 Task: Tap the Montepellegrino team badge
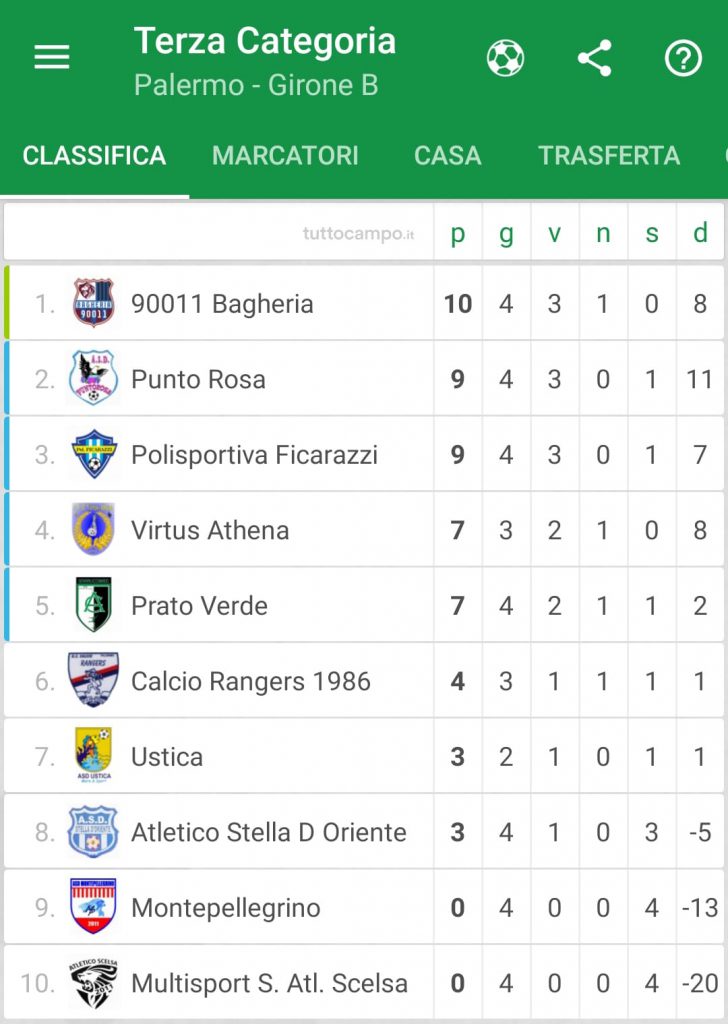93,906
